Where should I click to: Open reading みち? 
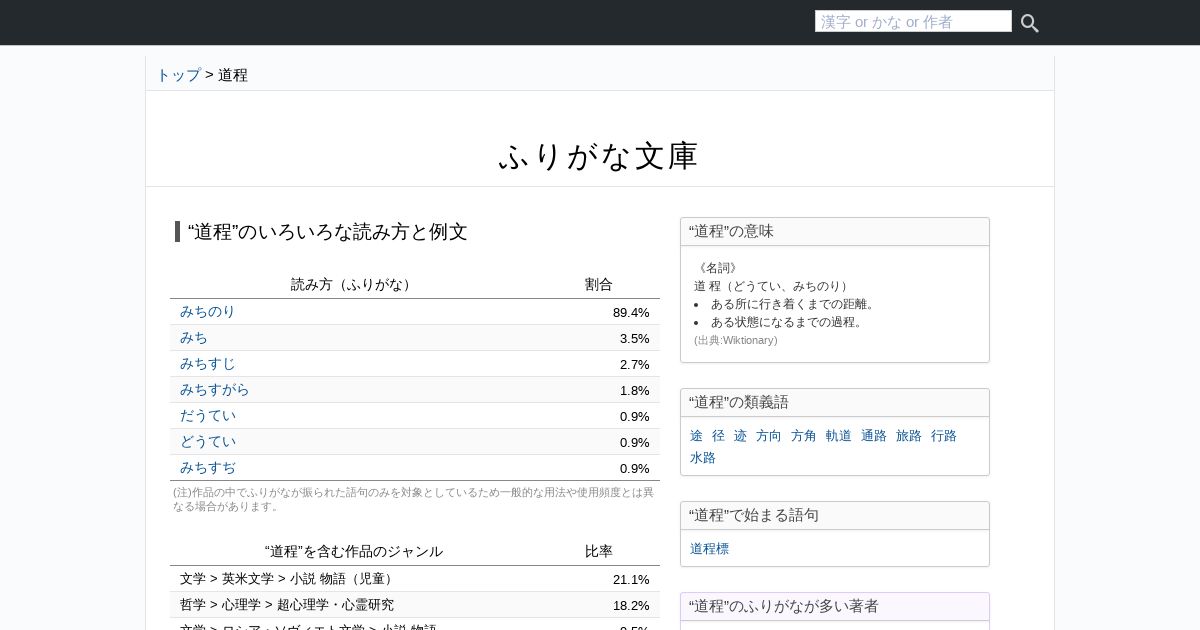194,338
